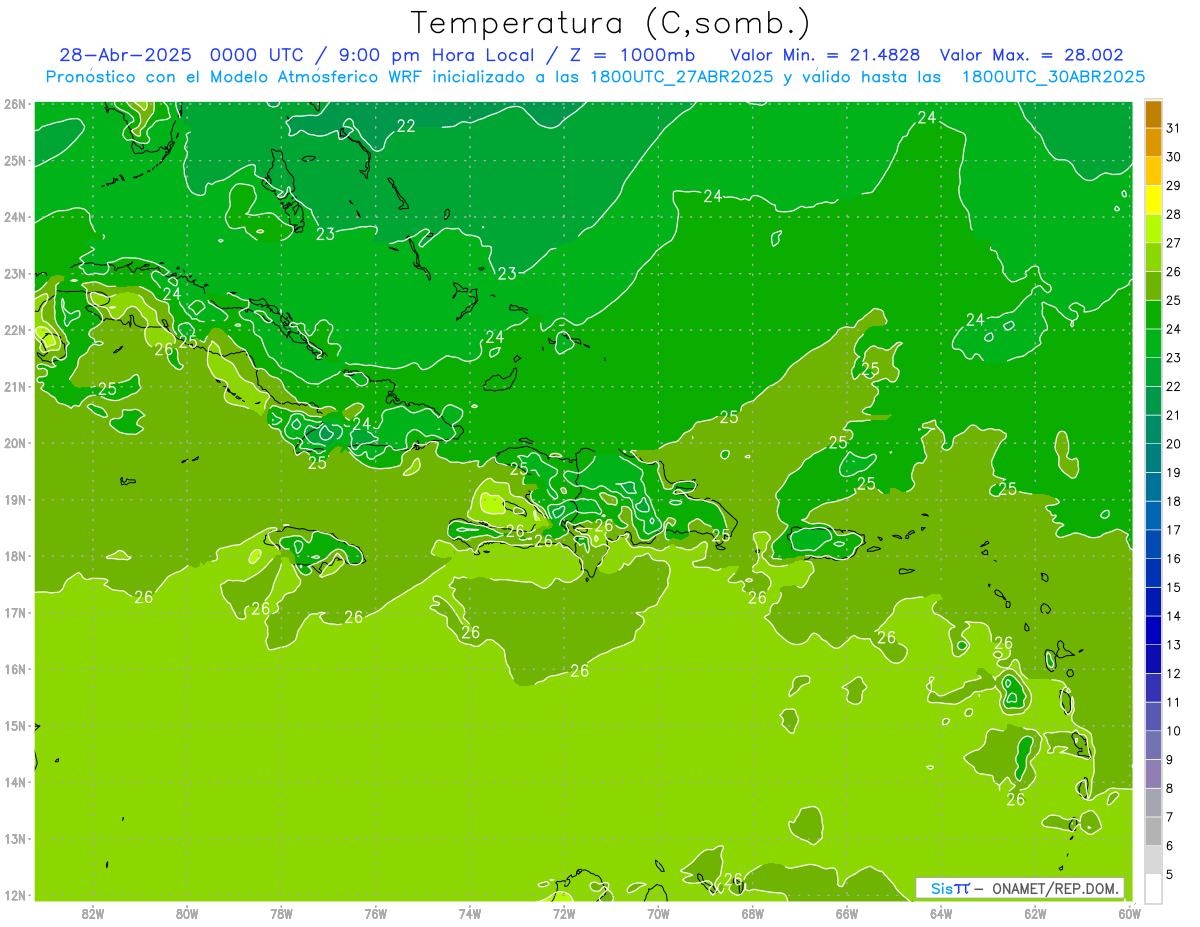Click the latitude axis label "14N"
Image resolution: width=1200 pixels, height=927 pixels.
[14, 783]
